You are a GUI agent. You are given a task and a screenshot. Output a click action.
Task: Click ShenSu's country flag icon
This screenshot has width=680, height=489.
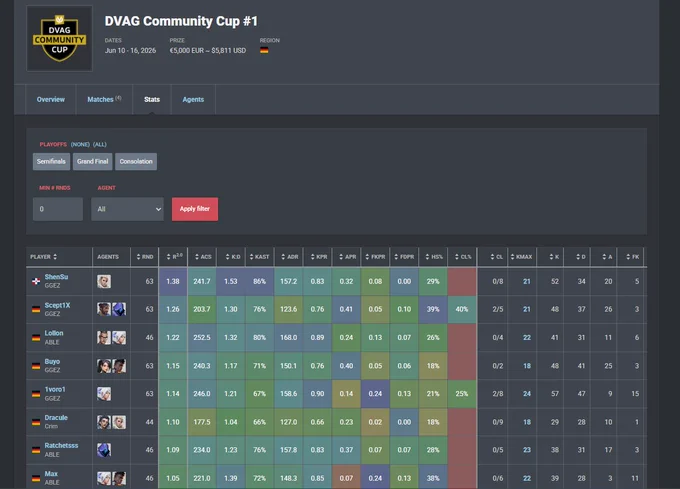tap(36, 281)
